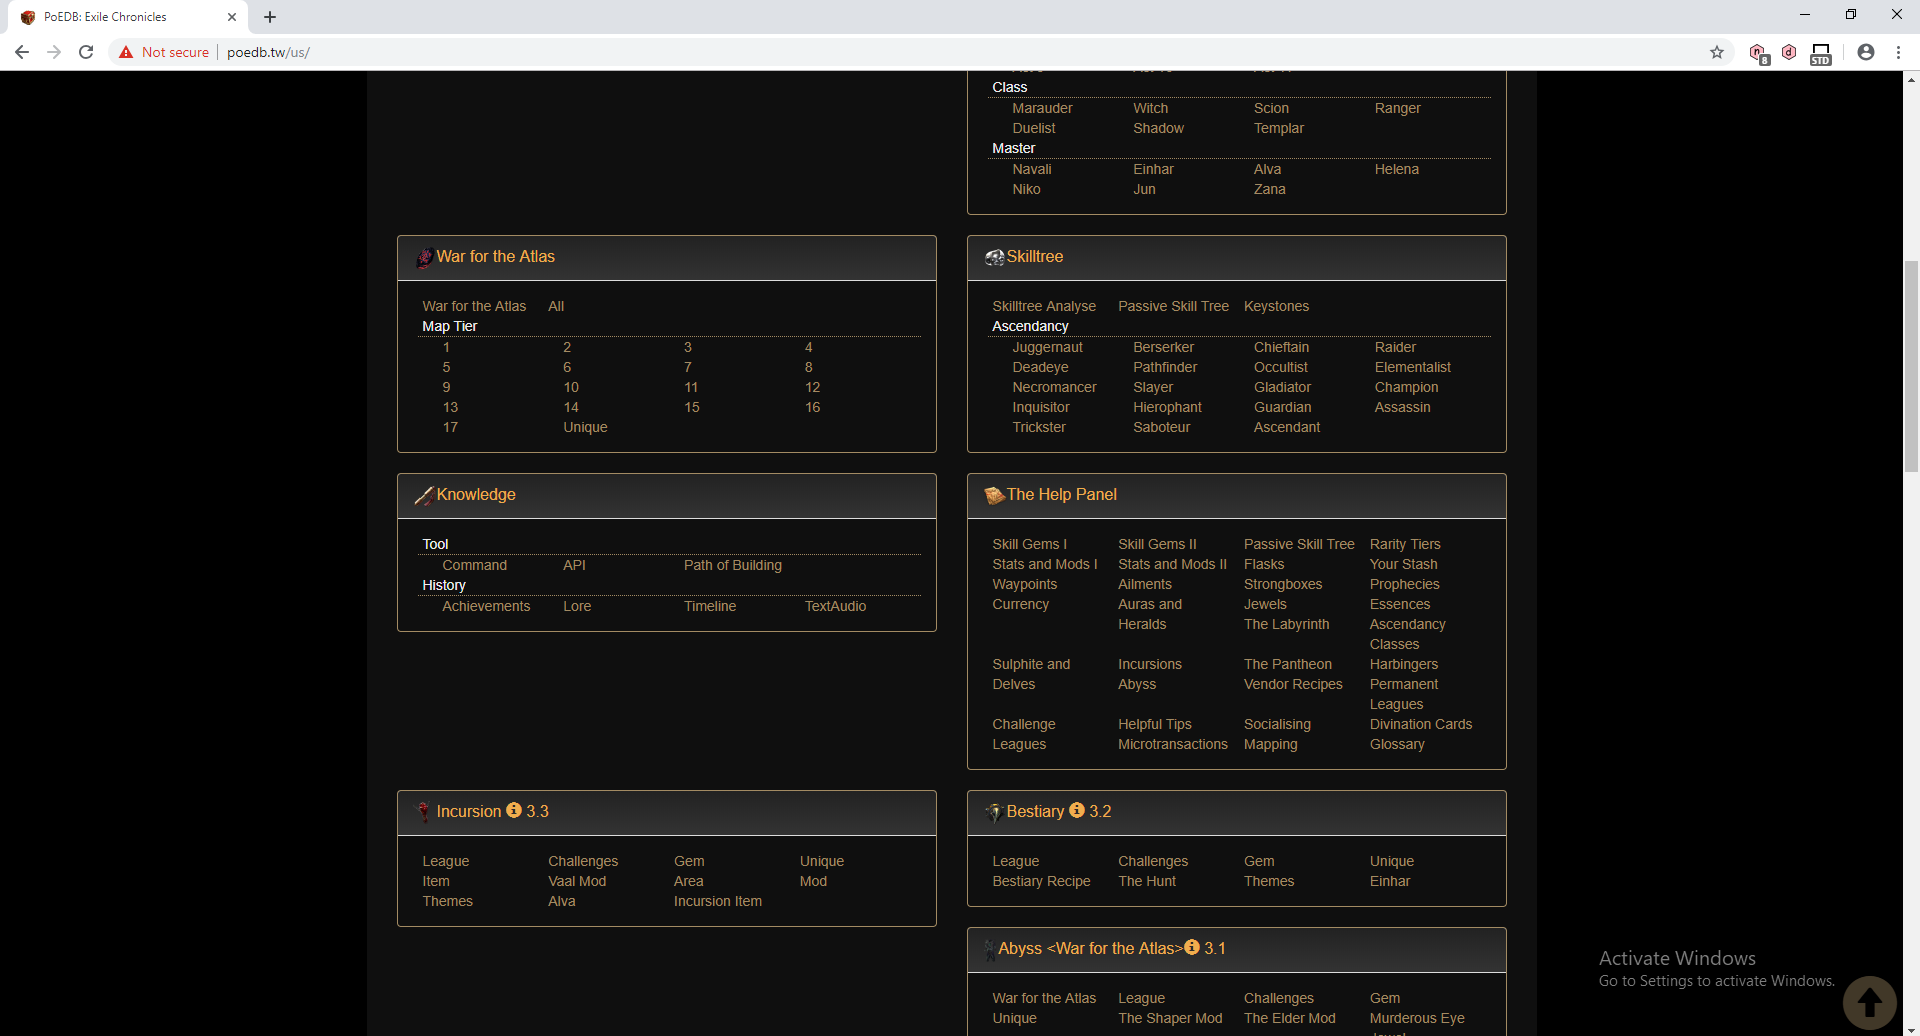Viewport: 1920px width, 1036px height.
Task: Close the PoEDB: Exile Chronicles tab
Action: [232, 17]
